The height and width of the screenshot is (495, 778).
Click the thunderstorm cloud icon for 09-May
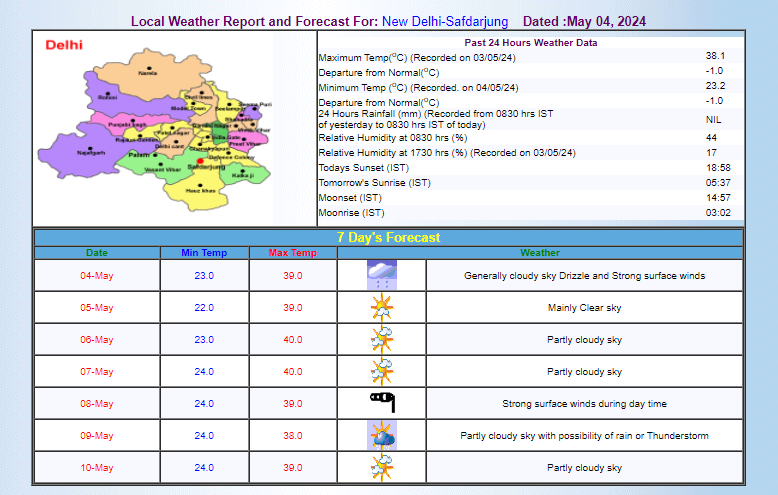pyautogui.click(x=382, y=435)
